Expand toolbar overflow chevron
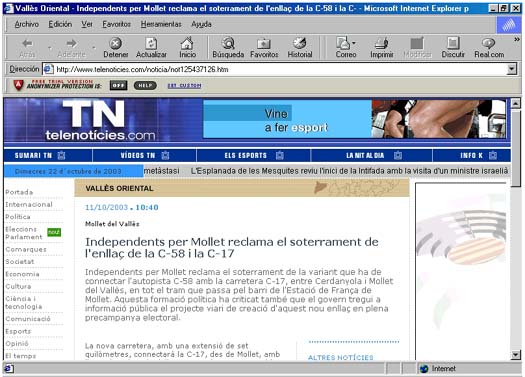Screen dimensions: 525x377 517,40
